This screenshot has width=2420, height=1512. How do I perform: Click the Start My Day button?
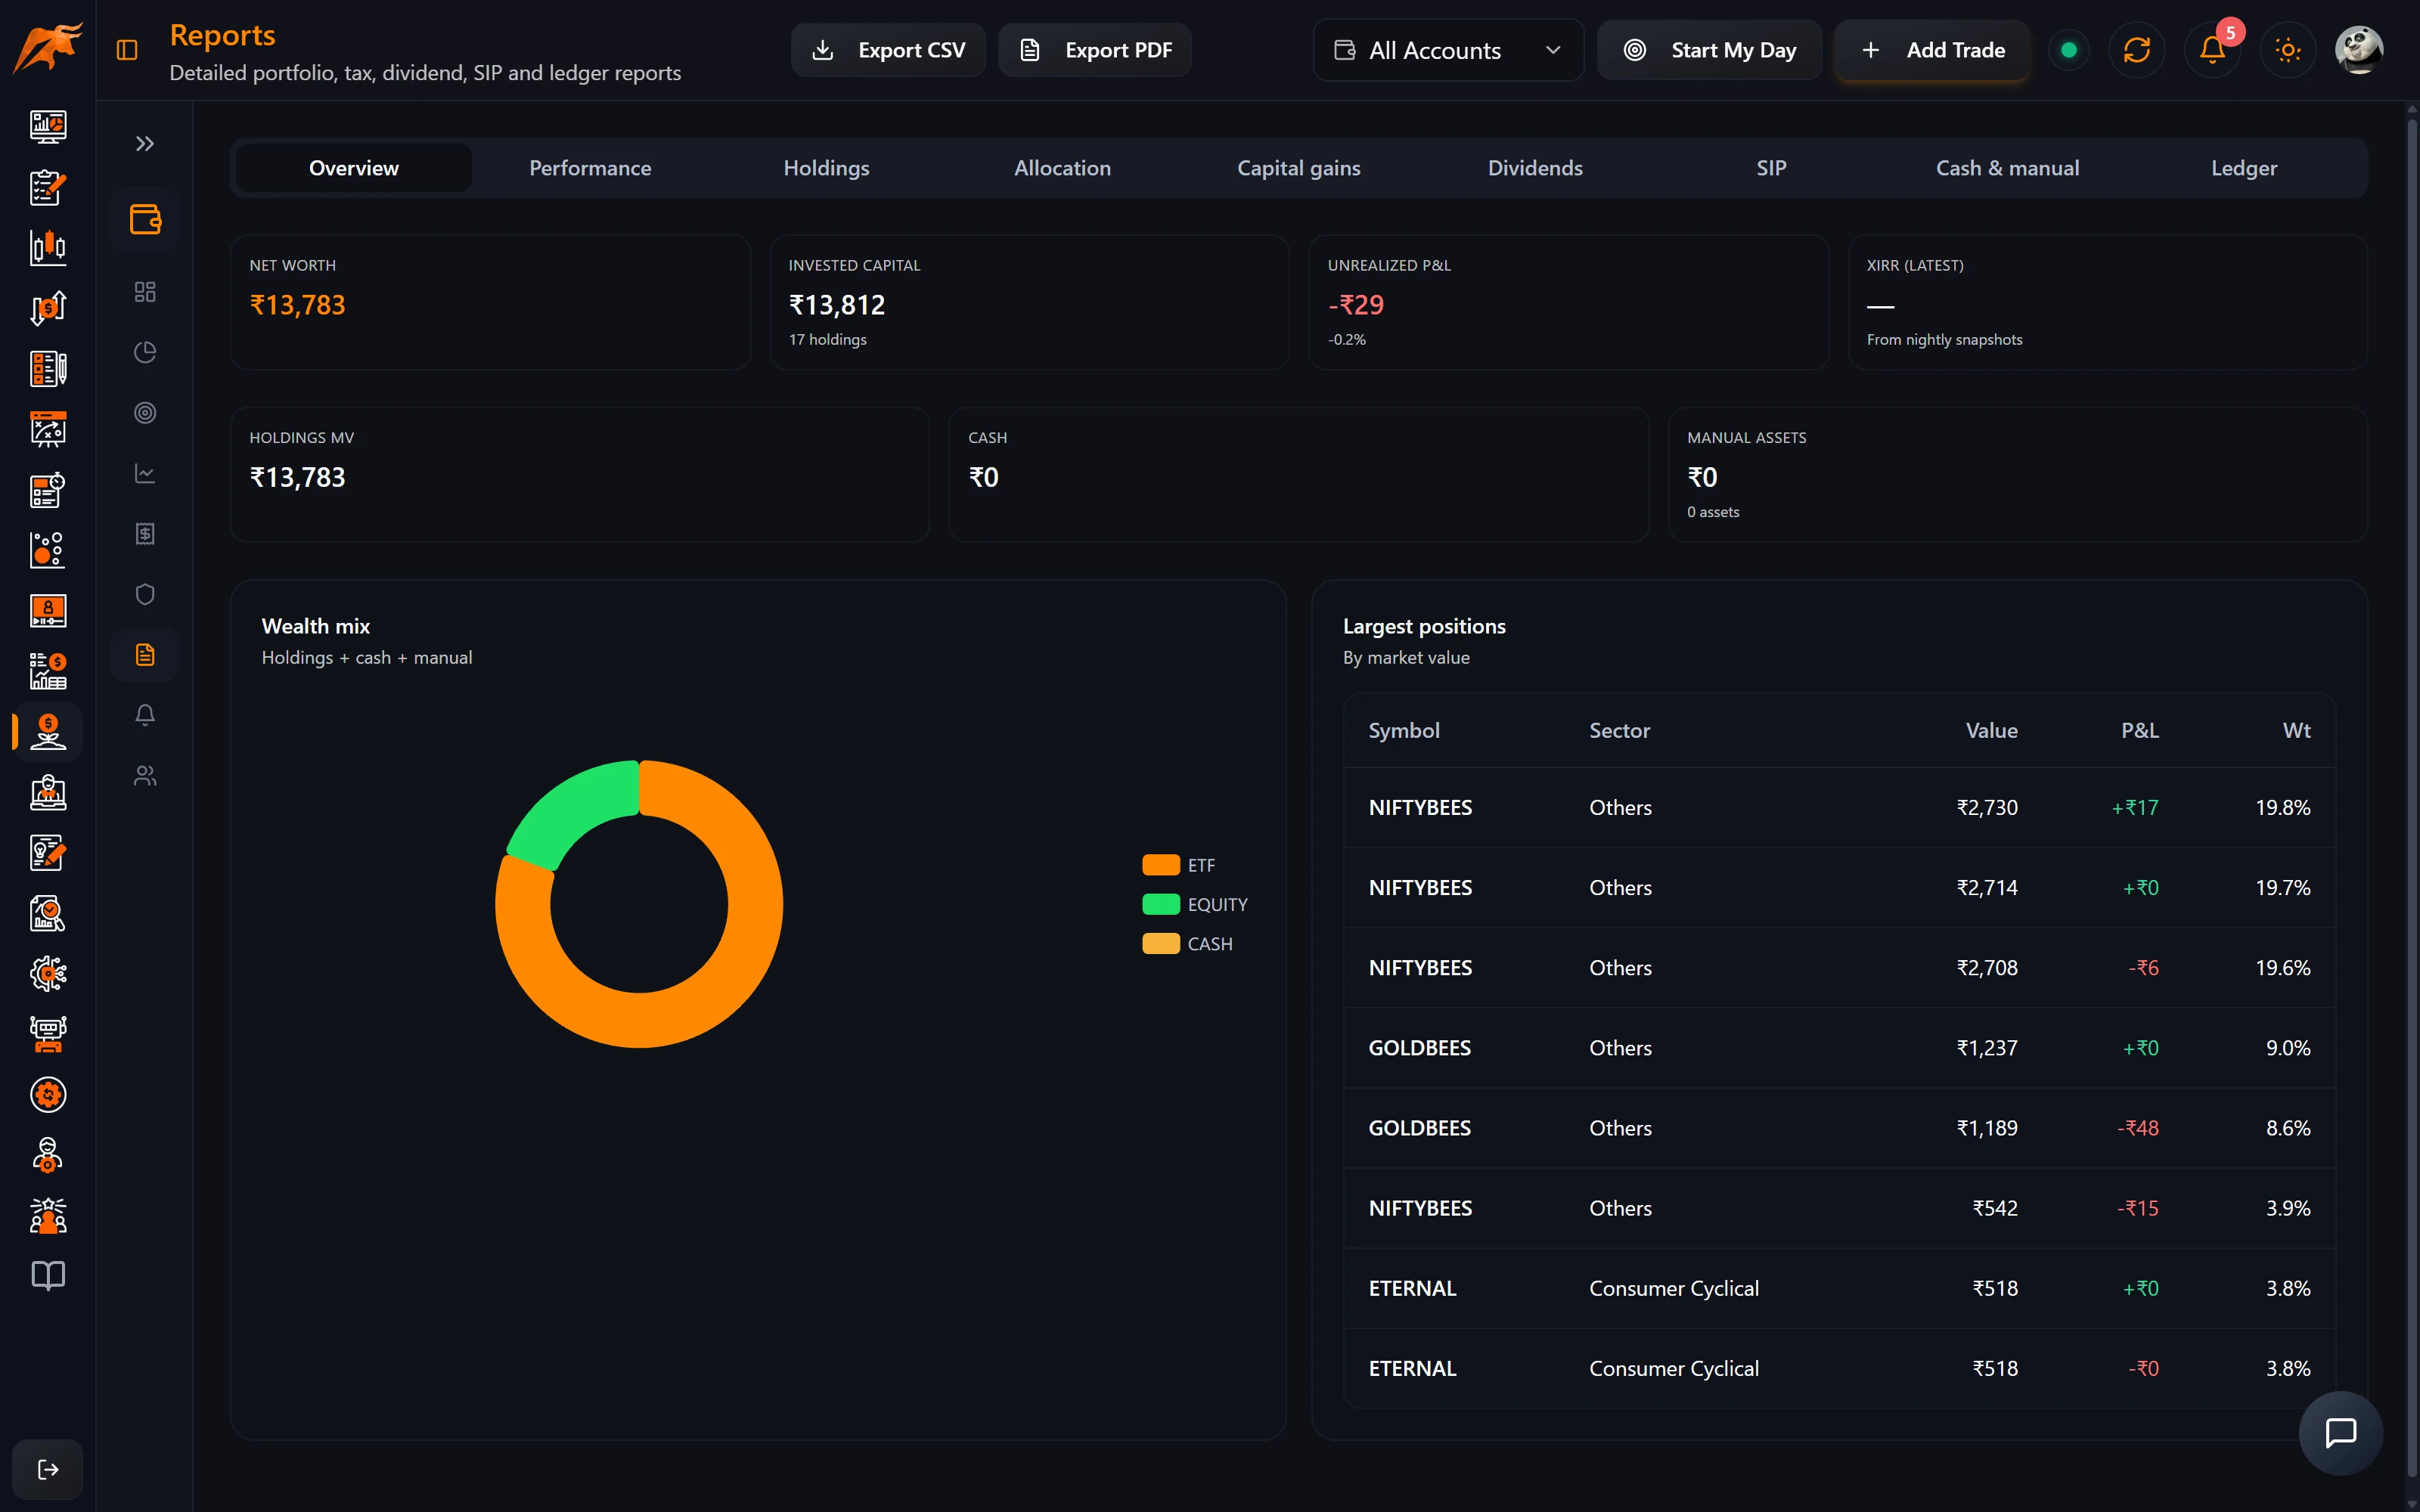(1709, 50)
